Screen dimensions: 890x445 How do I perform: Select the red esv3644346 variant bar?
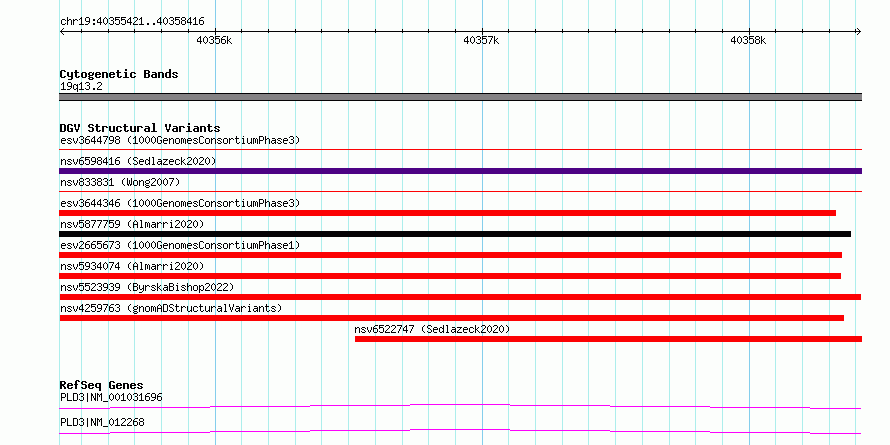point(448,213)
